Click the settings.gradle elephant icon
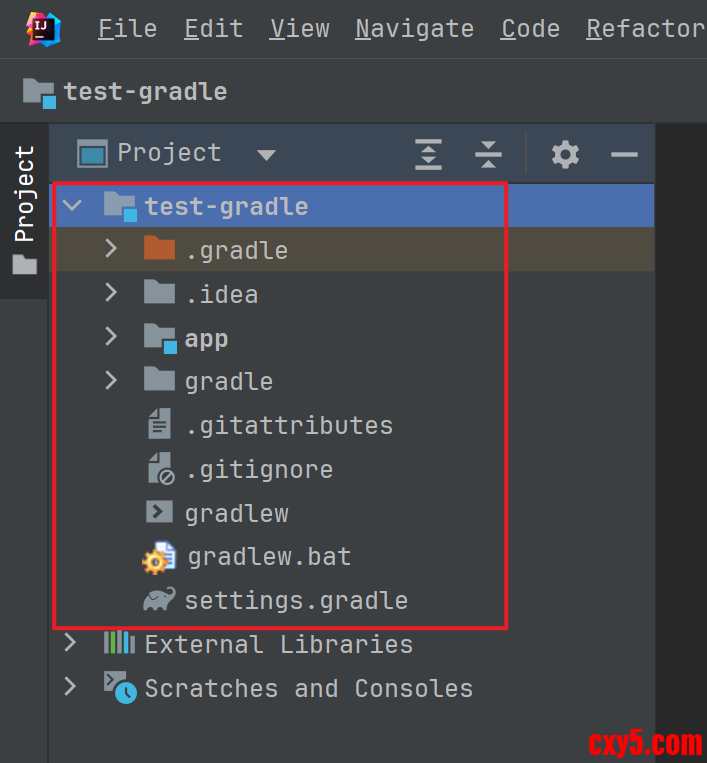Image resolution: width=707 pixels, height=763 pixels. click(x=160, y=601)
